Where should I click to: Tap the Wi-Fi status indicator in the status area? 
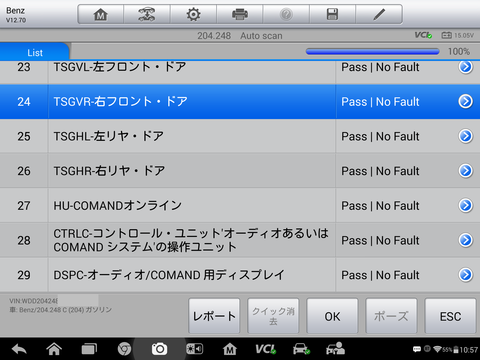pyautogui.click(x=437, y=349)
